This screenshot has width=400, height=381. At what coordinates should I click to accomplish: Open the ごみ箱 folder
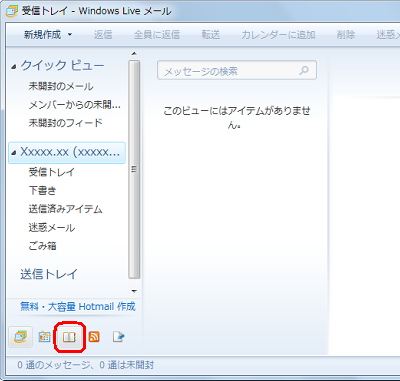tap(42, 246)
